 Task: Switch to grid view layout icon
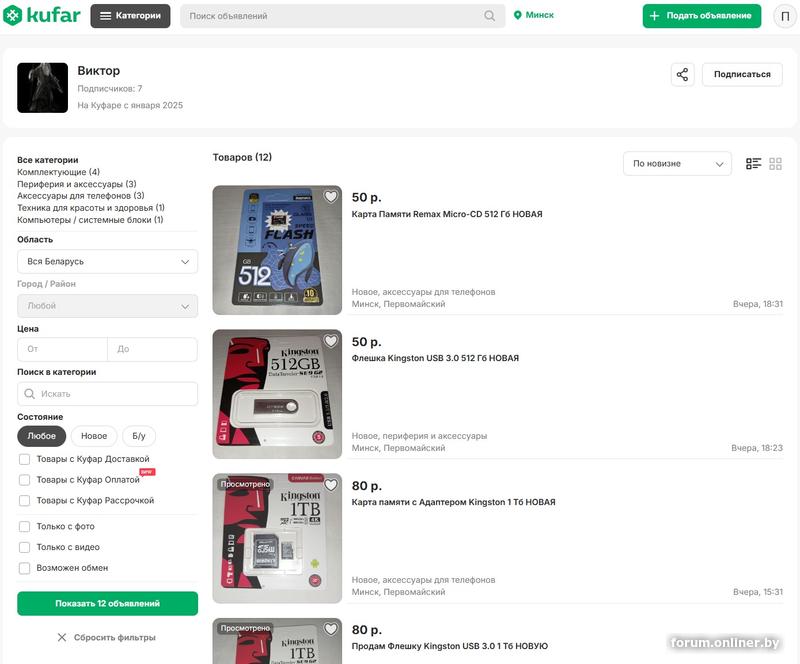[x=776, y=164]
